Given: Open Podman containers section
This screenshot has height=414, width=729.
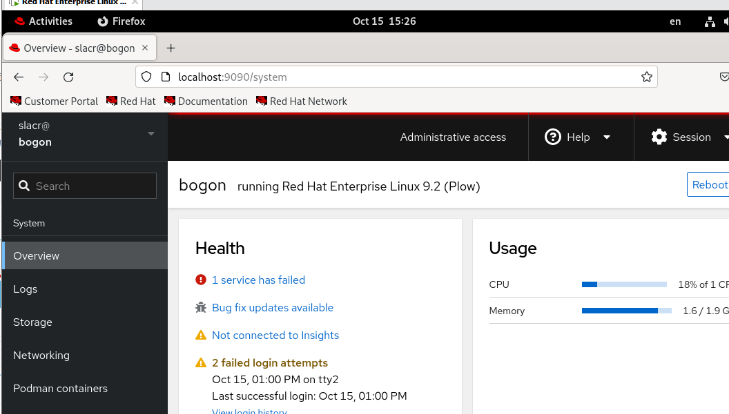Looking at the screenshot, I should point(60,388).
